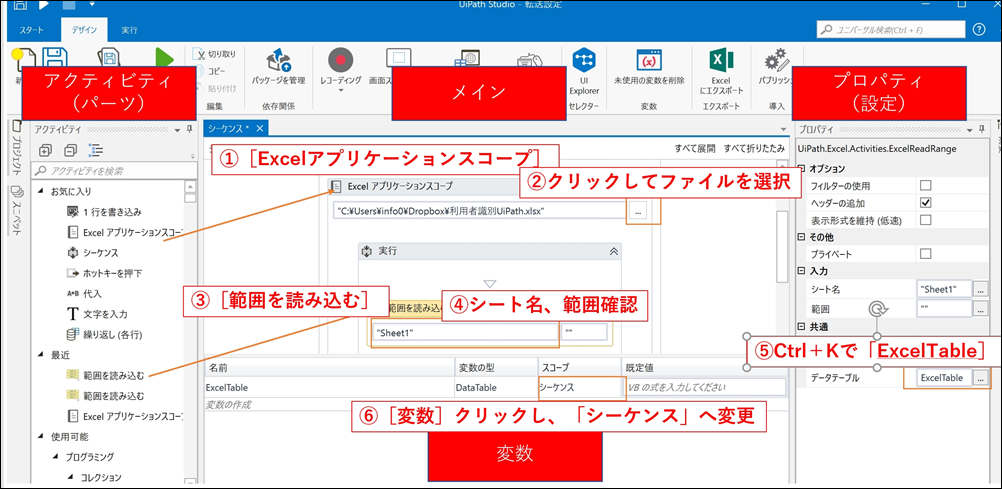Click the アクティビティを検索 search field
The width and height of the screenshot is (1002, 489).
(112, 171)
